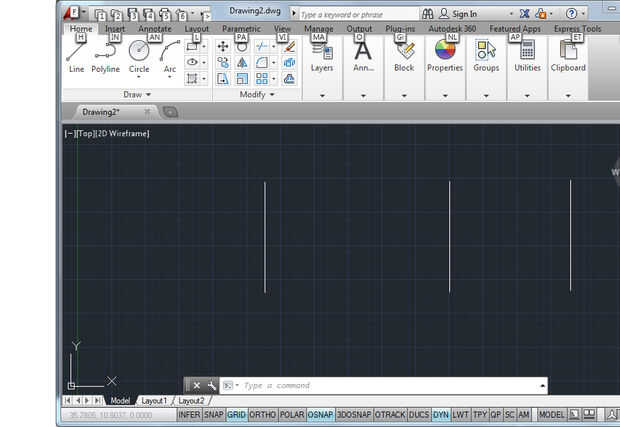Expand the Draw panel title
Viewport: 620px width, 427px height.
pos(137,94)
